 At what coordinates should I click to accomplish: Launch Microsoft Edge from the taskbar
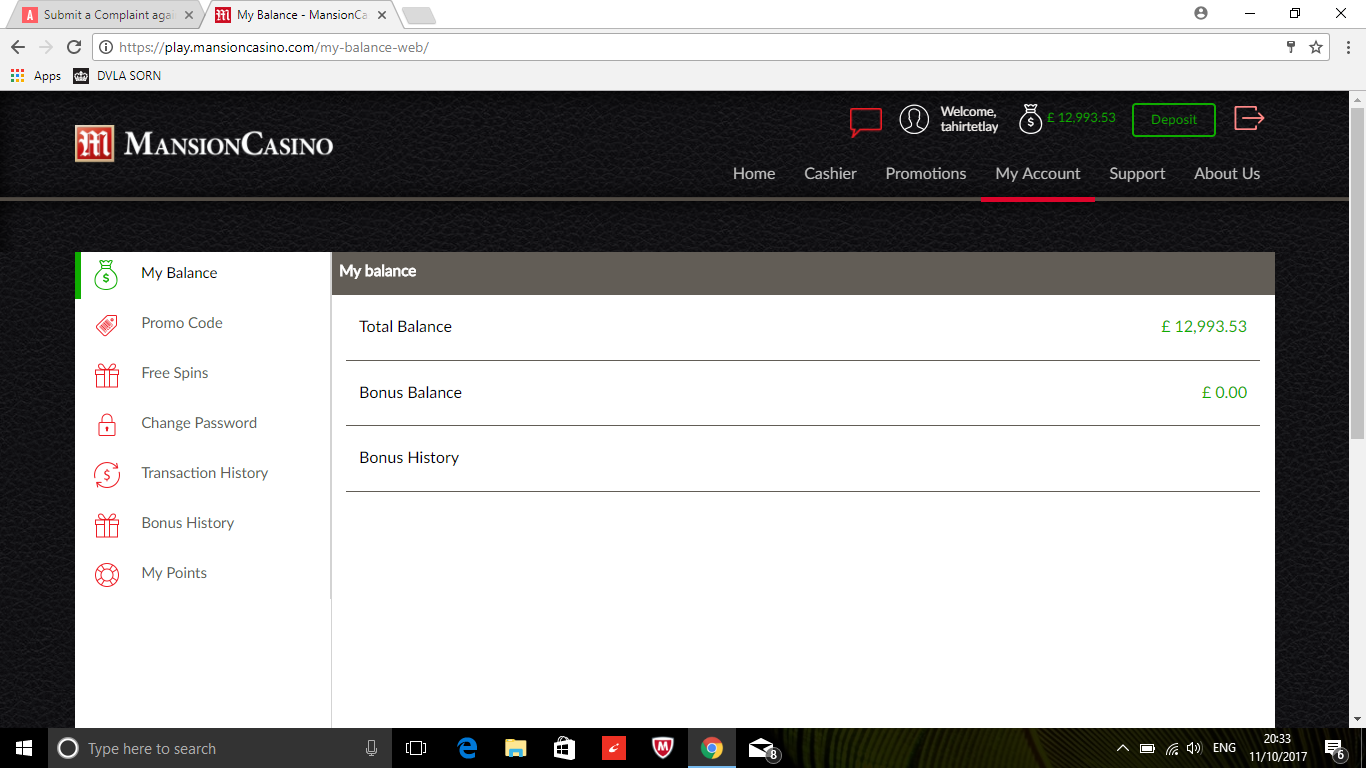(466, 748)
